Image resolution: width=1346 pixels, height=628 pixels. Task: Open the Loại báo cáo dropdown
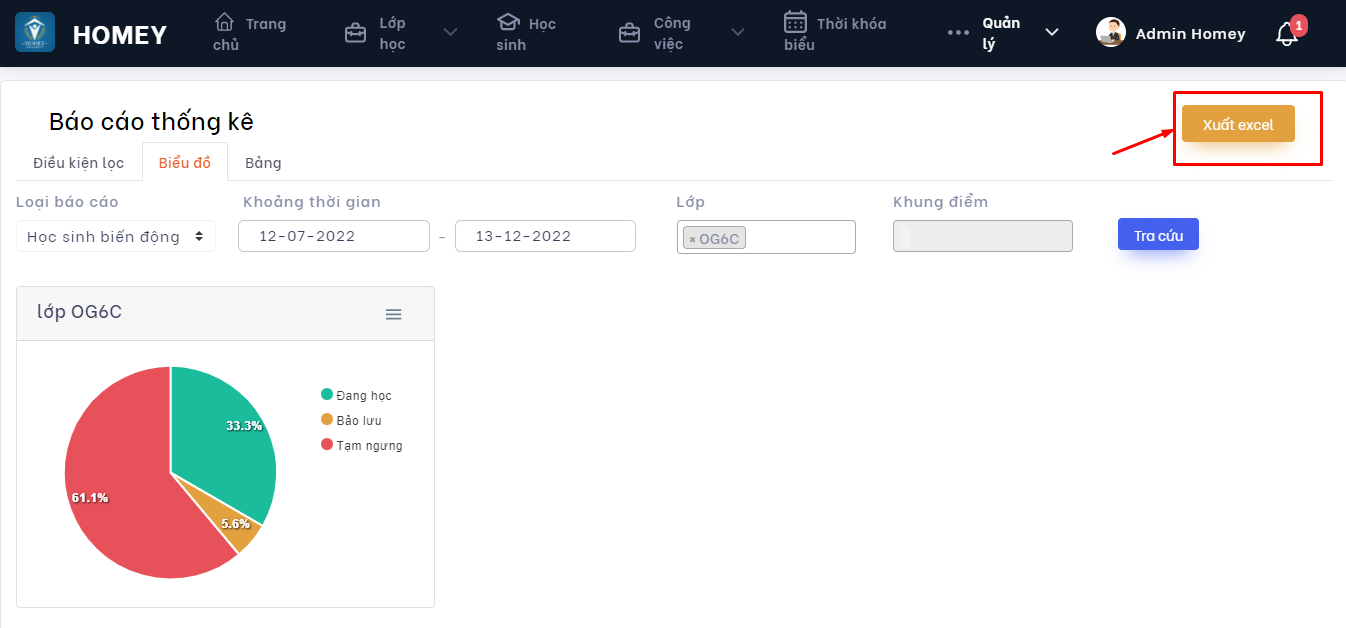[x=116, y=237]
